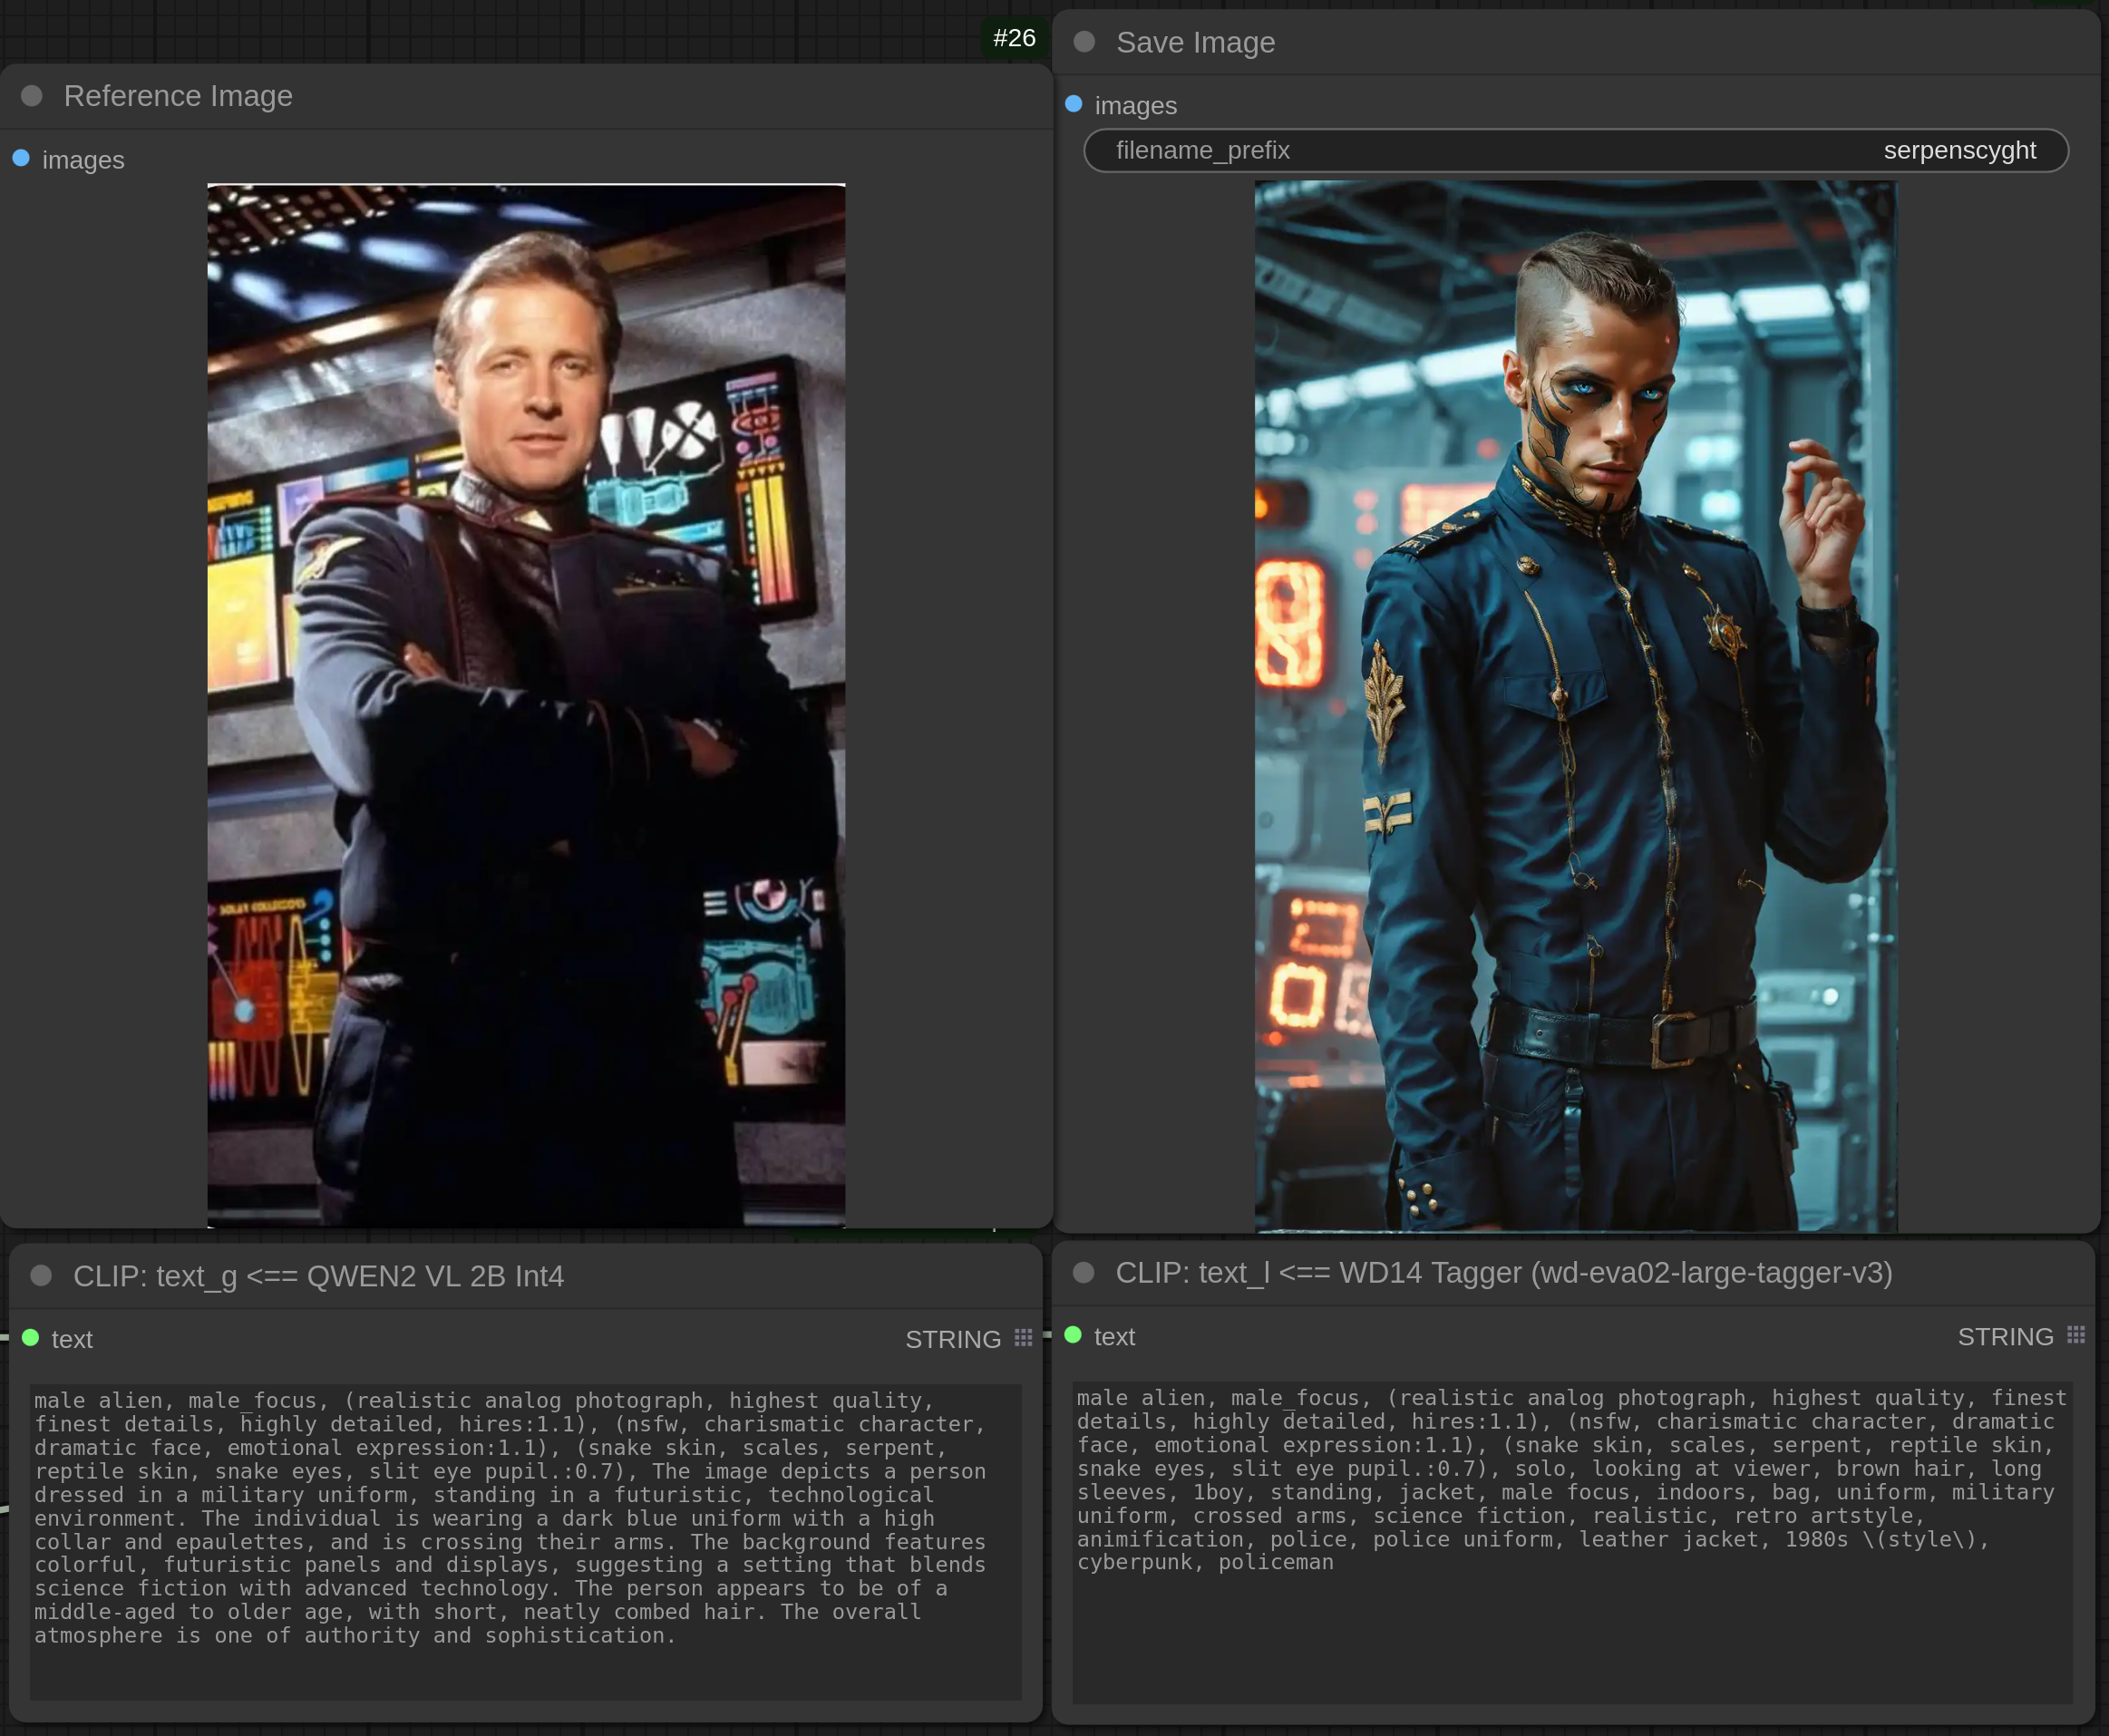Click the #26 node ID badge

(1014, 38)
